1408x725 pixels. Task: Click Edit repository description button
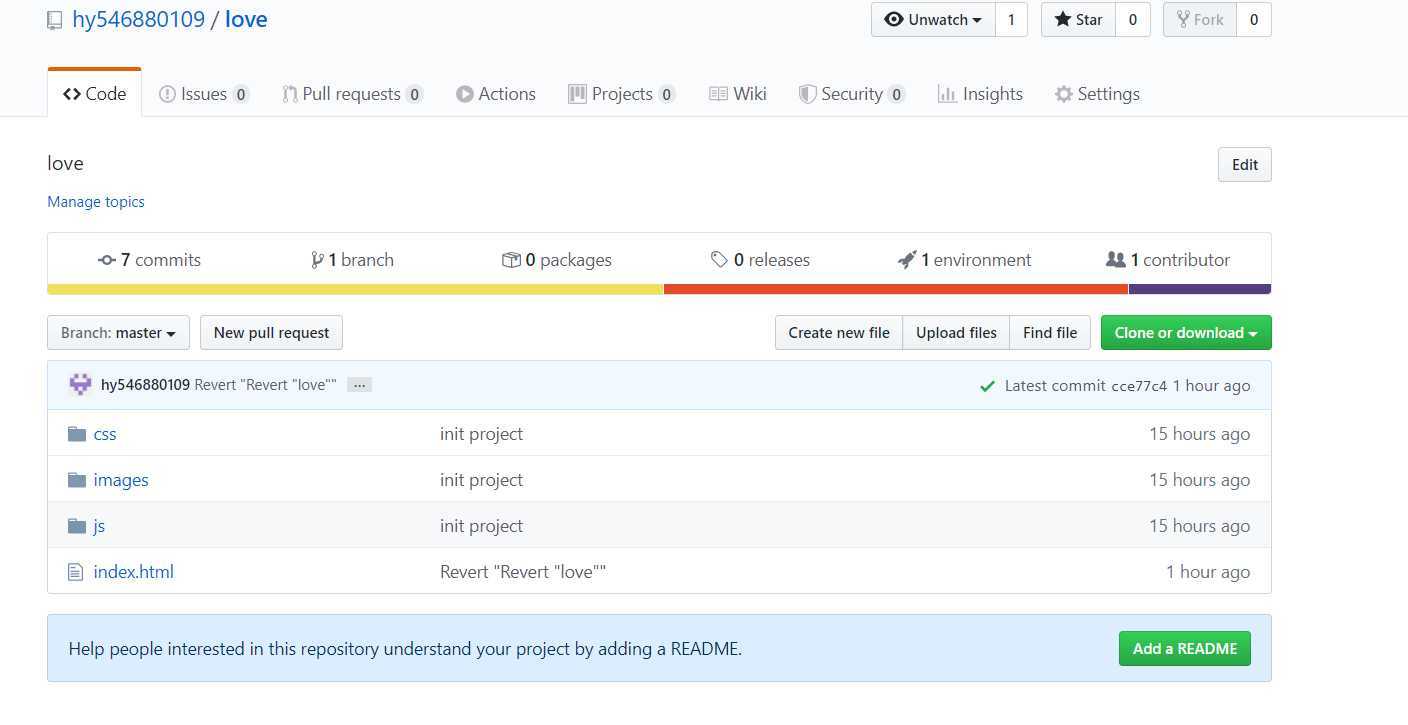[1245, 165]
